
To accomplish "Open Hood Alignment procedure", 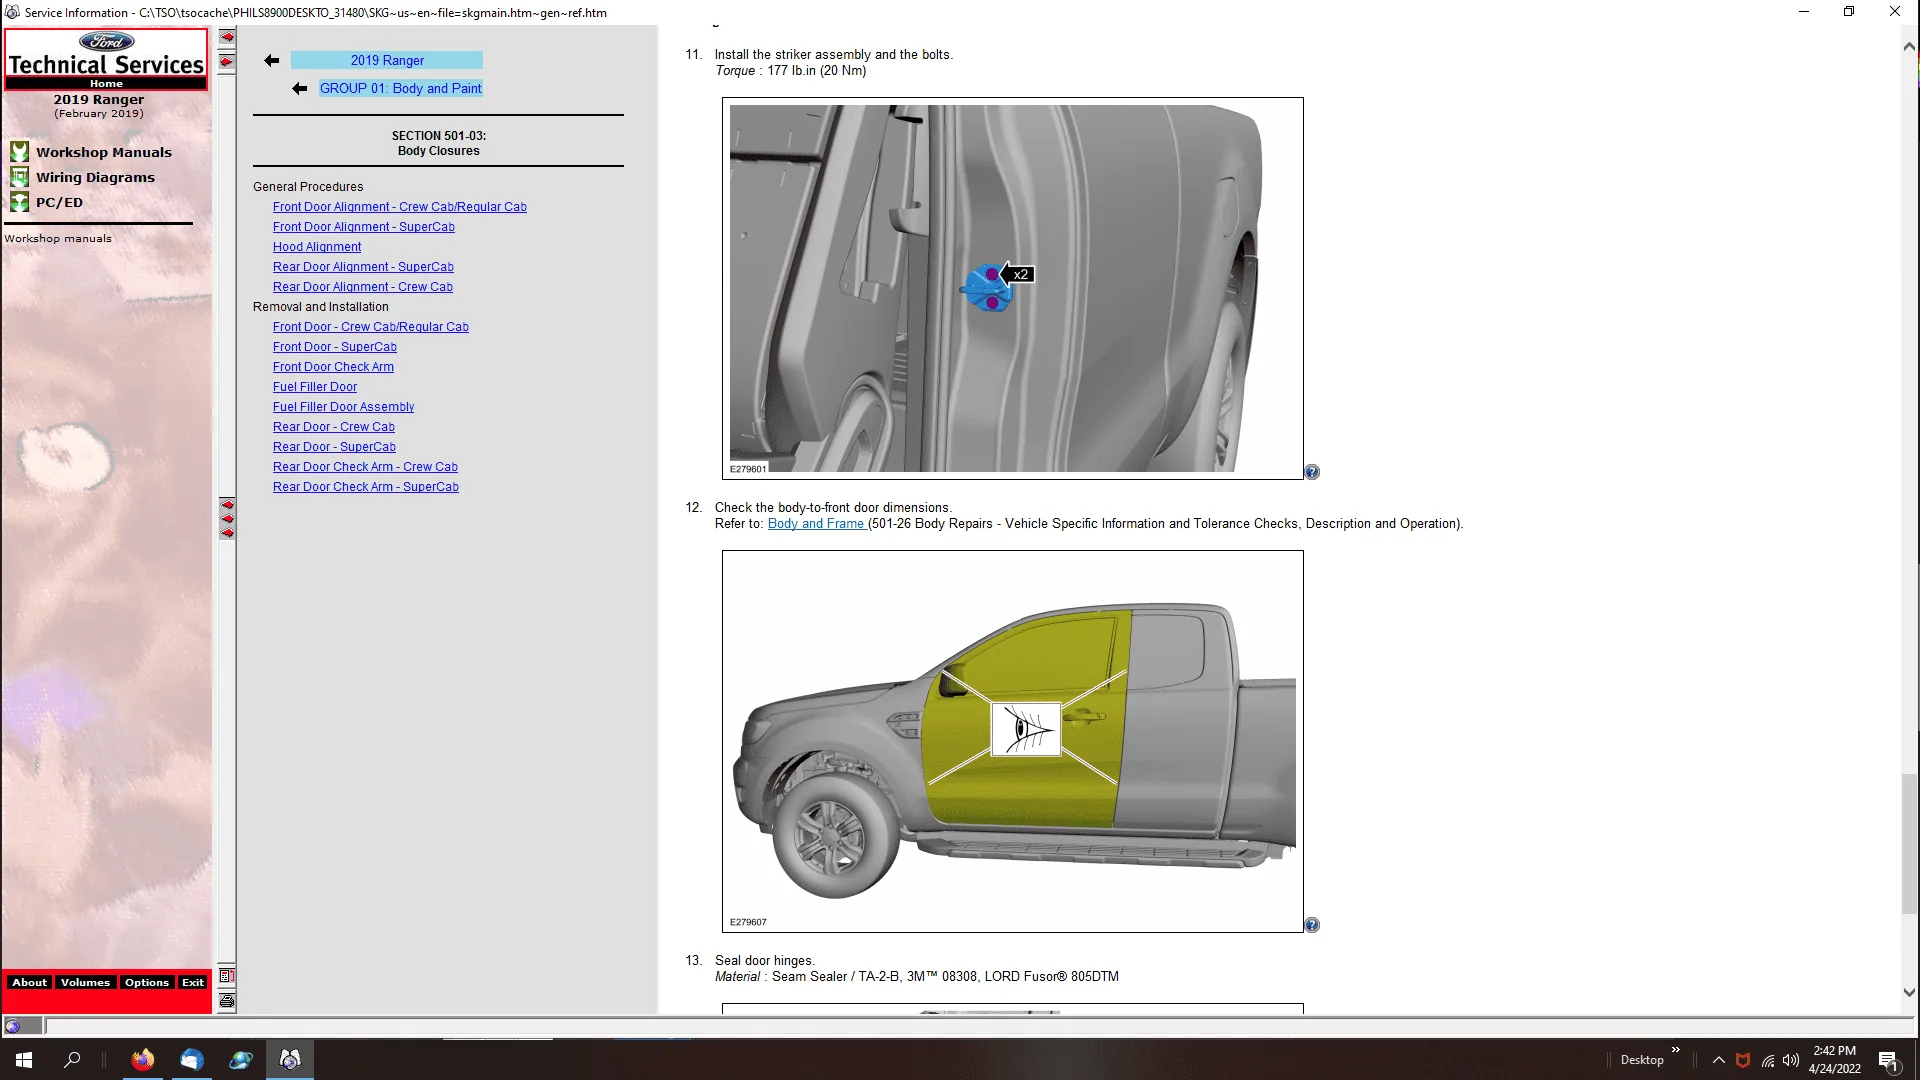I will click(x=317, y=247).
